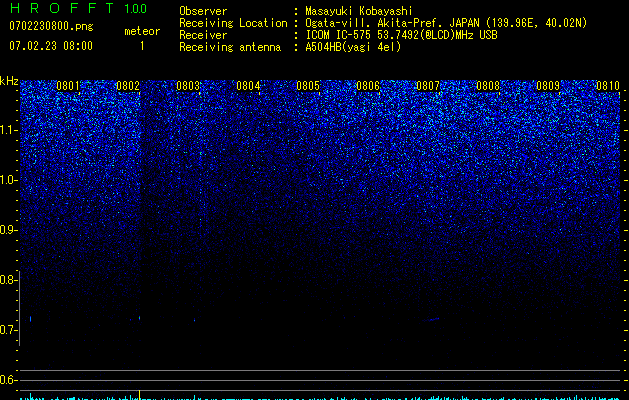This screenshot has width=629, height=400.
Task: Click the antenna text A504HB(yagi 4el)
Action: 353,47
